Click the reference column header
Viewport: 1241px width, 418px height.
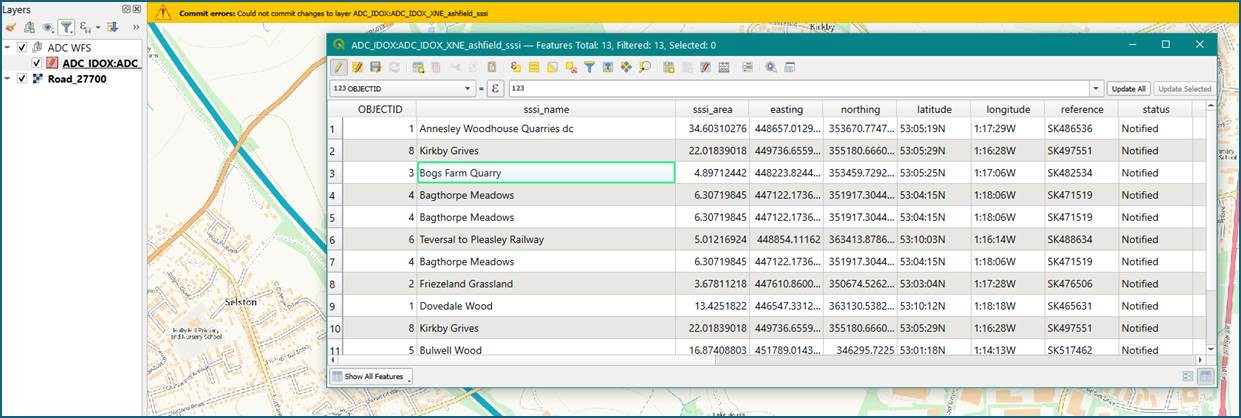click(1082, 109)
